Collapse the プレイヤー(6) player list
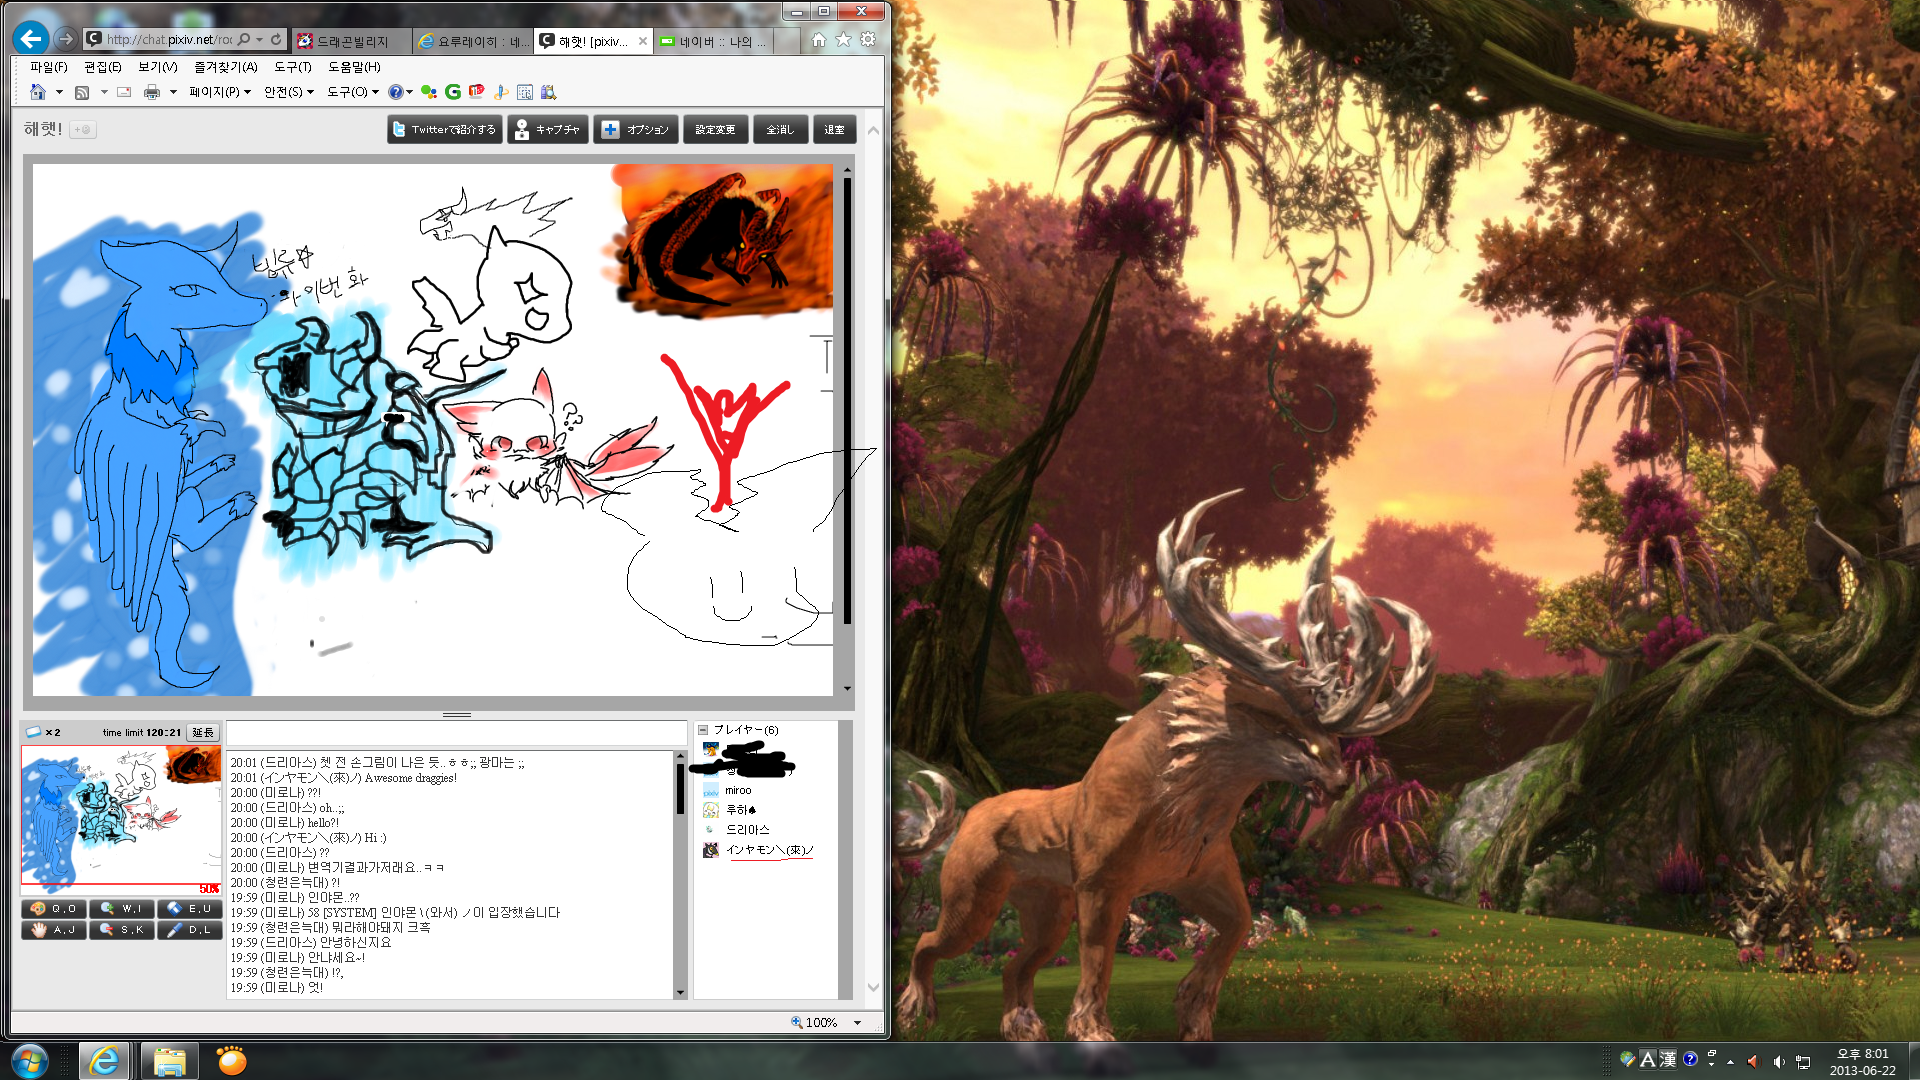Viewport: 1920px width, 1080px height. (x=703, y=730)
